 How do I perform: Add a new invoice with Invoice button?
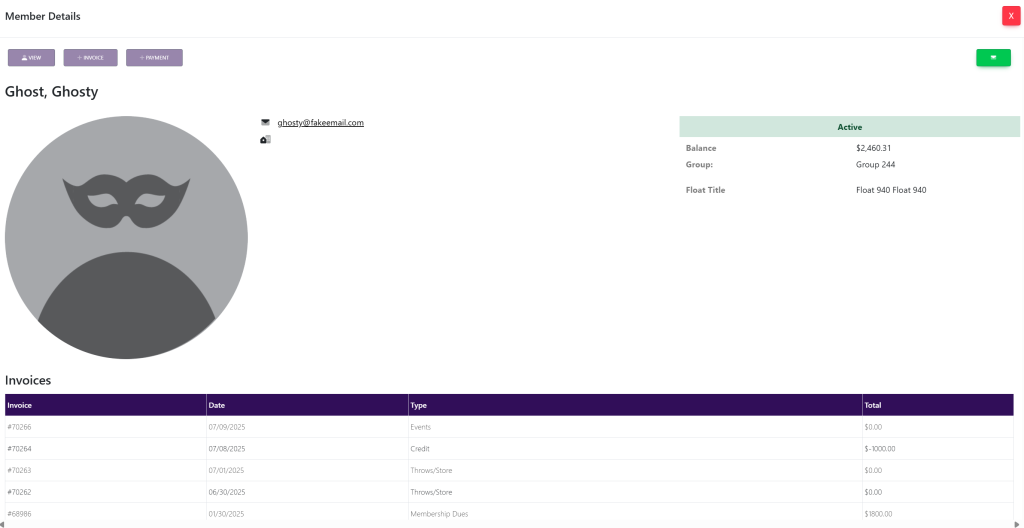click(90, 58)
